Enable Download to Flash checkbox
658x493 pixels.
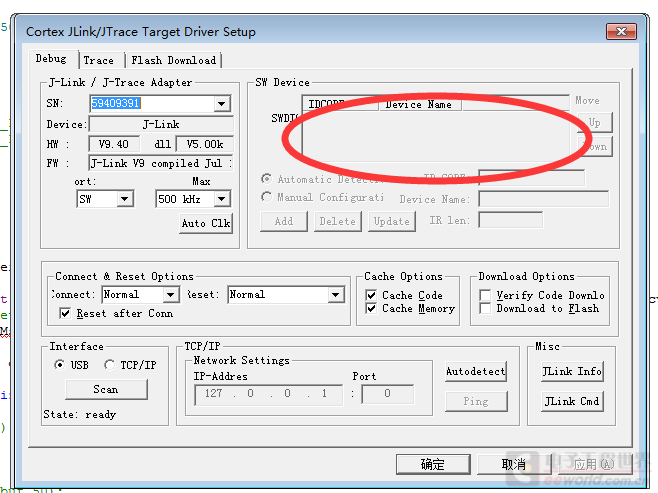(x=485, y=308)
